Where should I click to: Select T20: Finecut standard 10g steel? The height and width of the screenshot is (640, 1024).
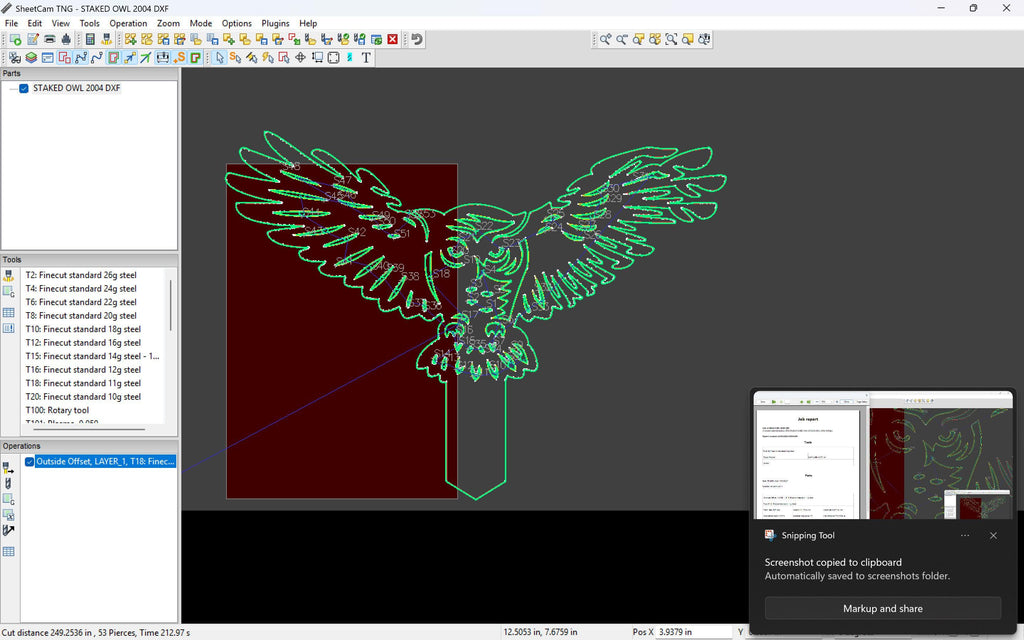(83, 396)
